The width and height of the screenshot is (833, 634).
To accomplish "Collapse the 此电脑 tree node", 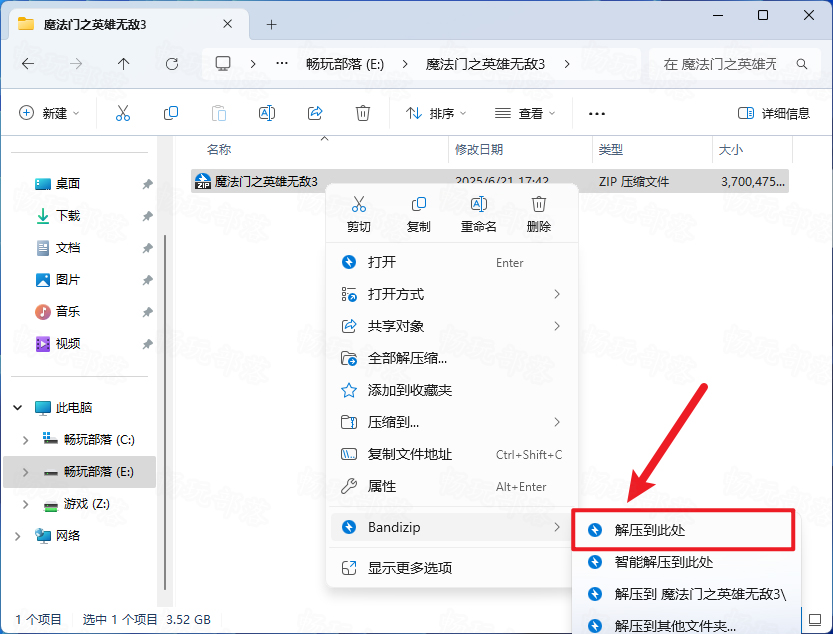I will point(18,408).
